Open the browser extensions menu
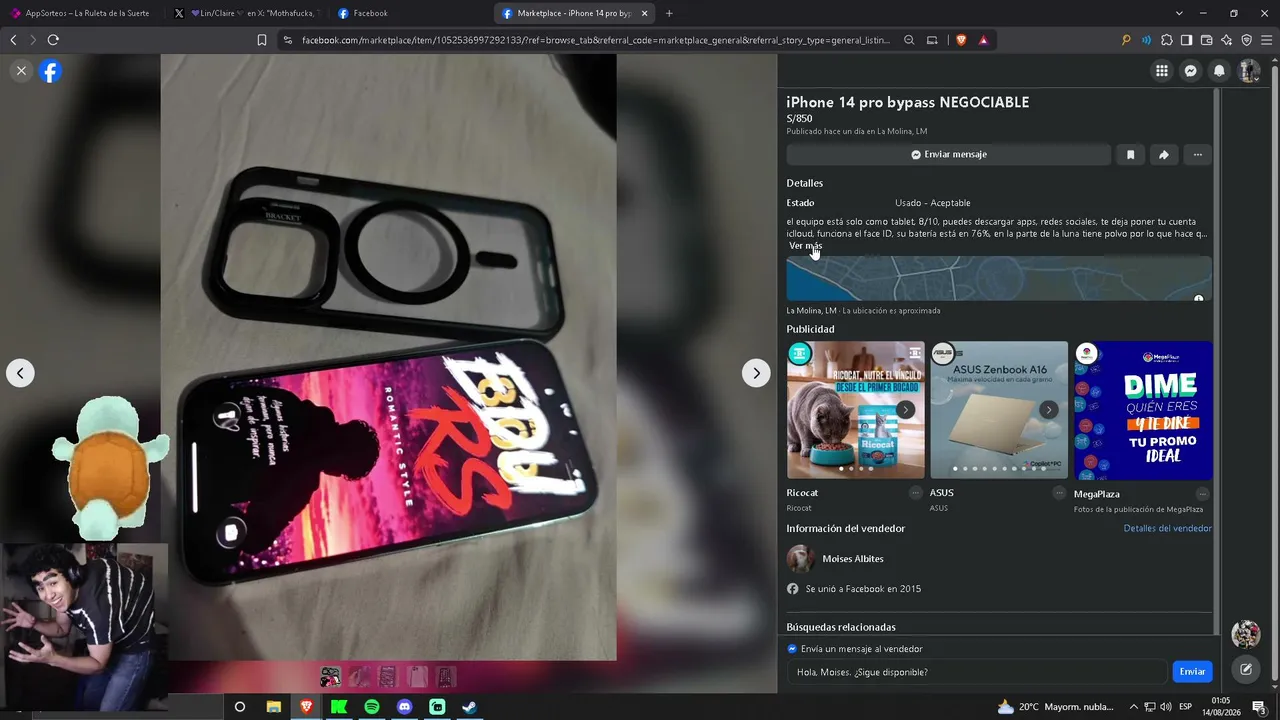The width and height of the screenshot is (1280, 720). point(1166,40)
